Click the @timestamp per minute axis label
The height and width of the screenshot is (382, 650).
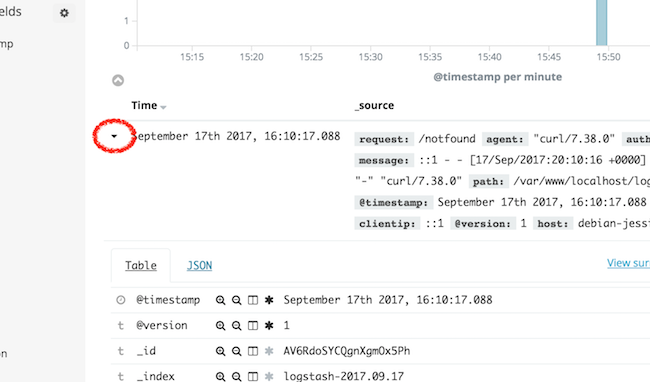pos(497,77)
